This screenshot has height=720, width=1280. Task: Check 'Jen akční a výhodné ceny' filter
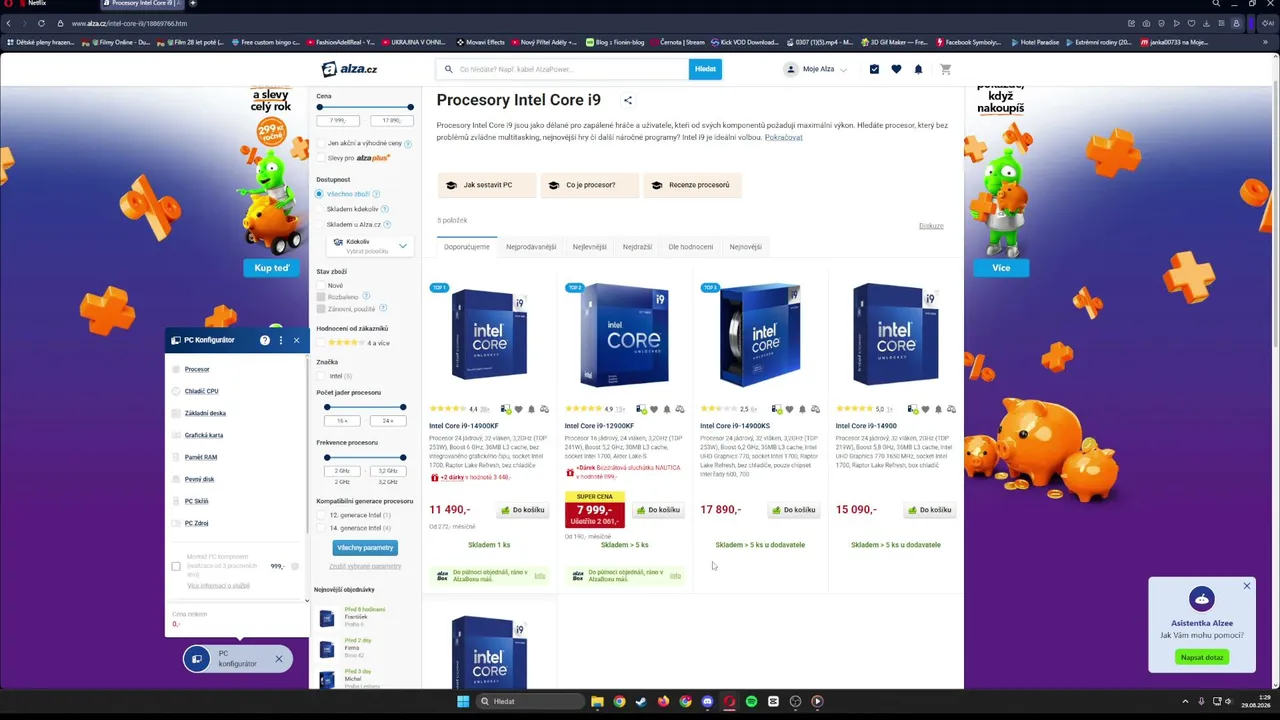point(321,143)
